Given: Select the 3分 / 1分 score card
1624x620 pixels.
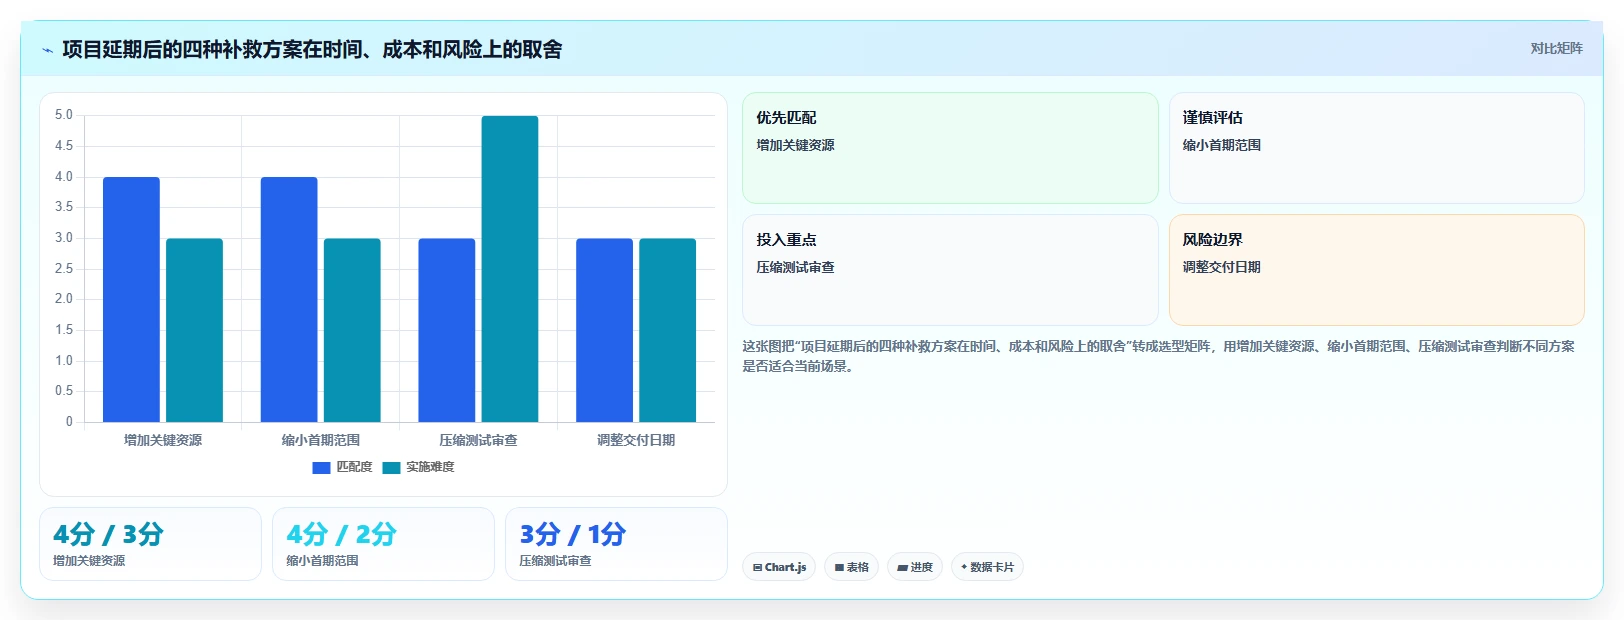Looking at the screenshot, I should [616, 544].
